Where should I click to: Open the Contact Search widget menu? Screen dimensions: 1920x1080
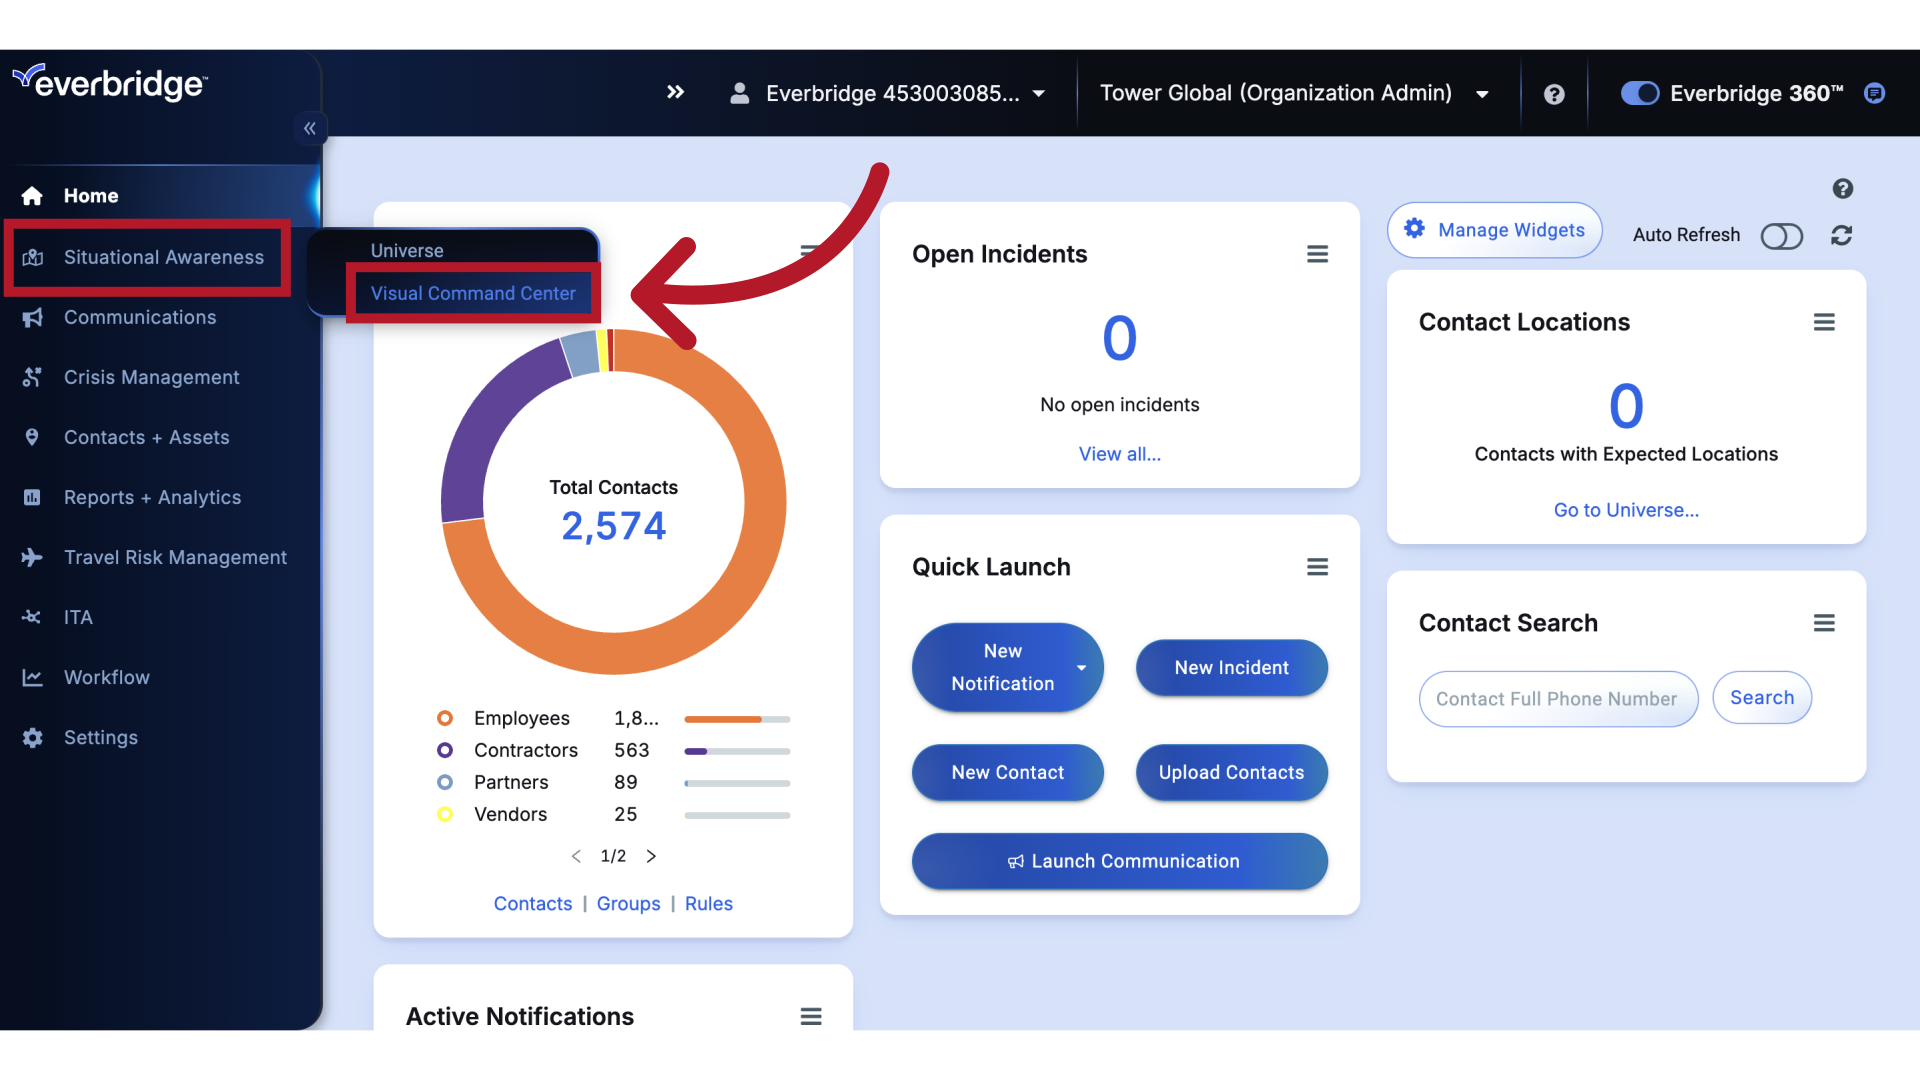1824,622
